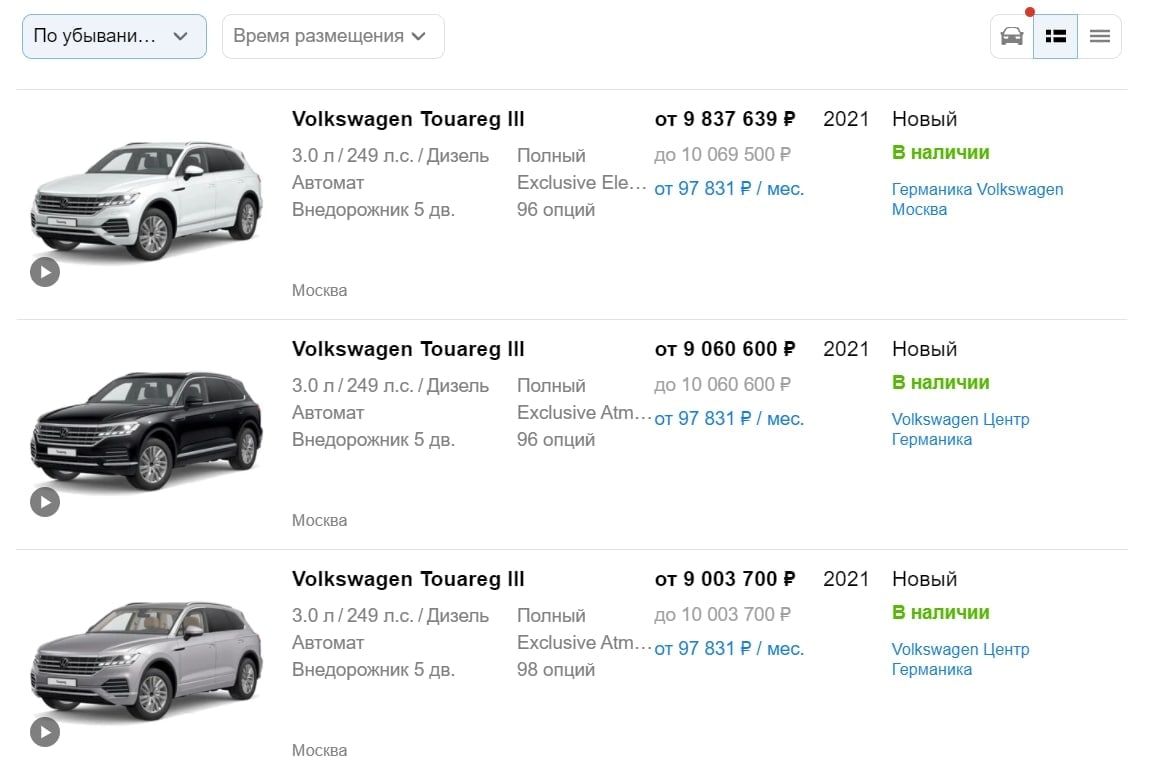Switch to car gallery view icon
Image resolution: width=1149 pixels, height=766 pixels.
[x=1012, y=36]
